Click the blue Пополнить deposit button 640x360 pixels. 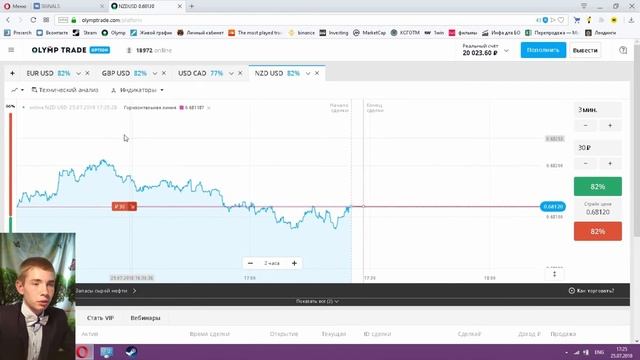click(543, 50)
